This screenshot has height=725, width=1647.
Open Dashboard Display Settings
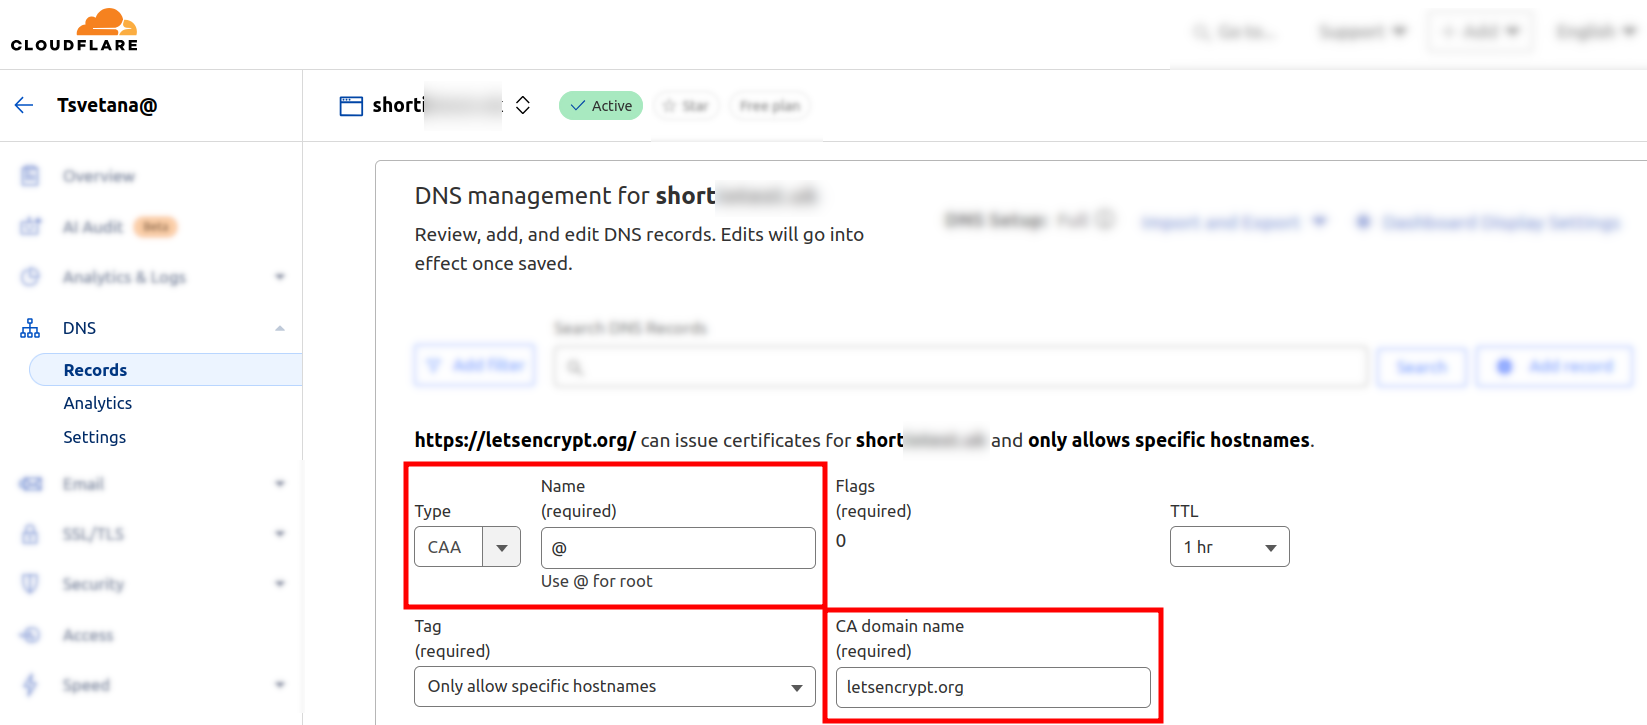(x=1488, y=222)
